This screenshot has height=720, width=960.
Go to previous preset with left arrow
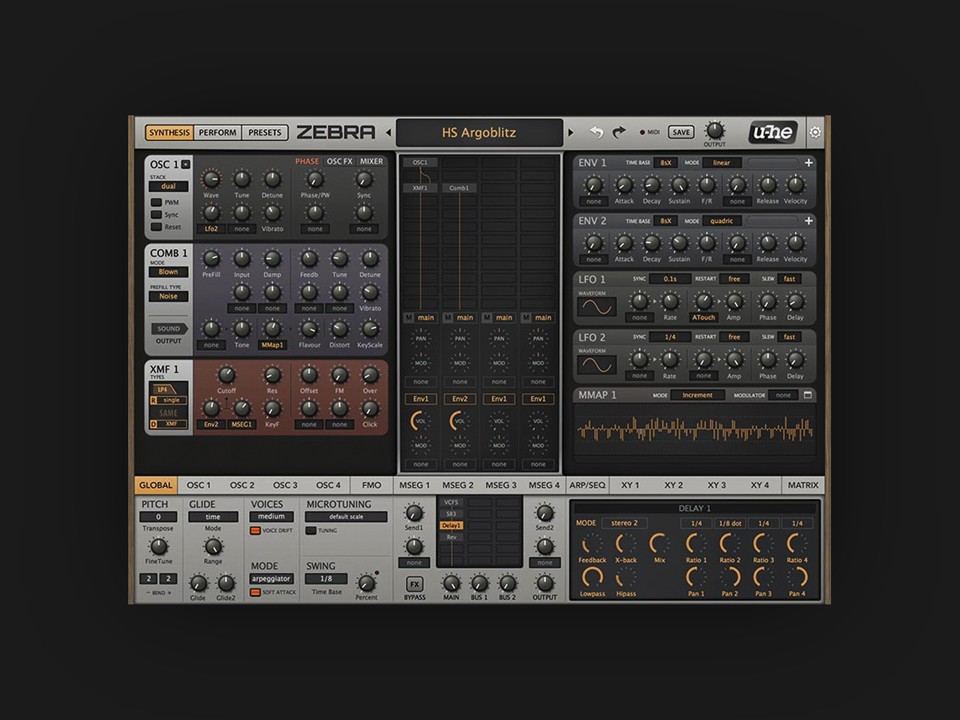tap(388, 133)
